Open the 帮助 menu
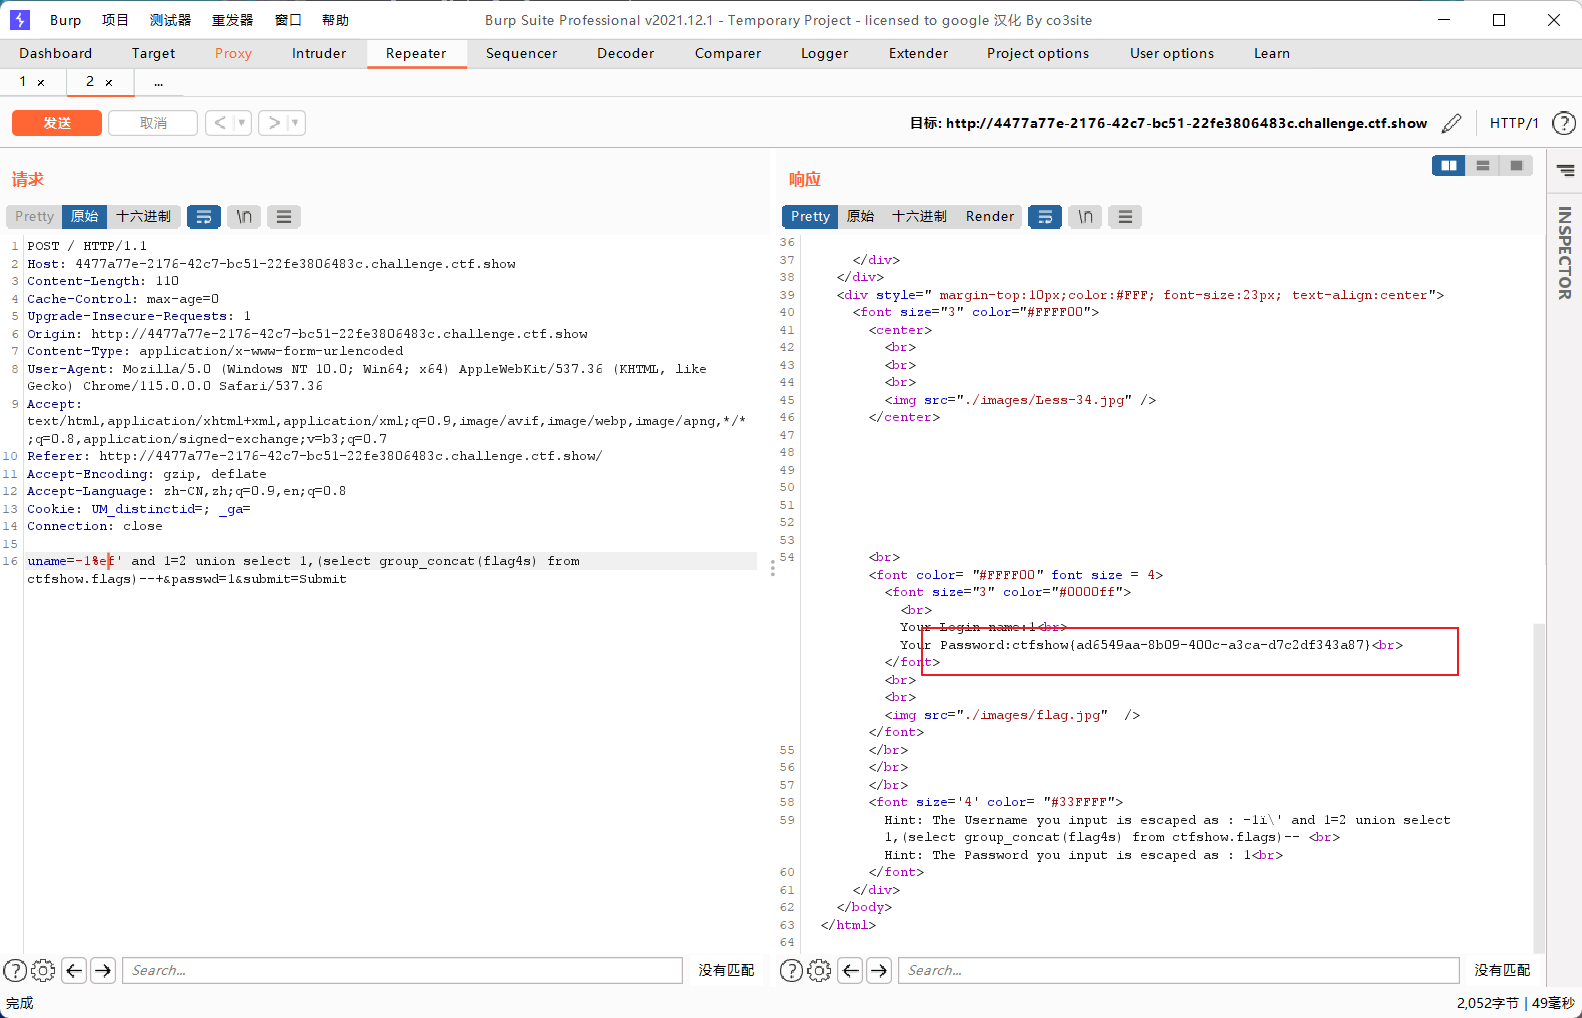This screenshot has height=1018, width=1582. click(x=335, y=20)
